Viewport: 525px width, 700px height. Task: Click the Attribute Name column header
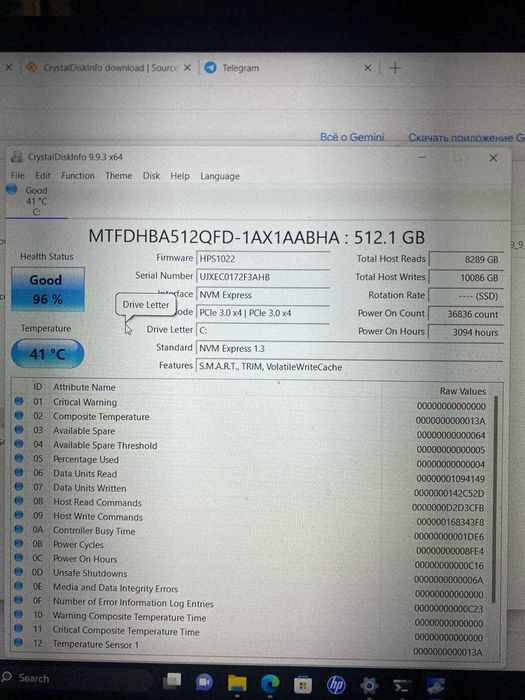[x=84, y=387]
